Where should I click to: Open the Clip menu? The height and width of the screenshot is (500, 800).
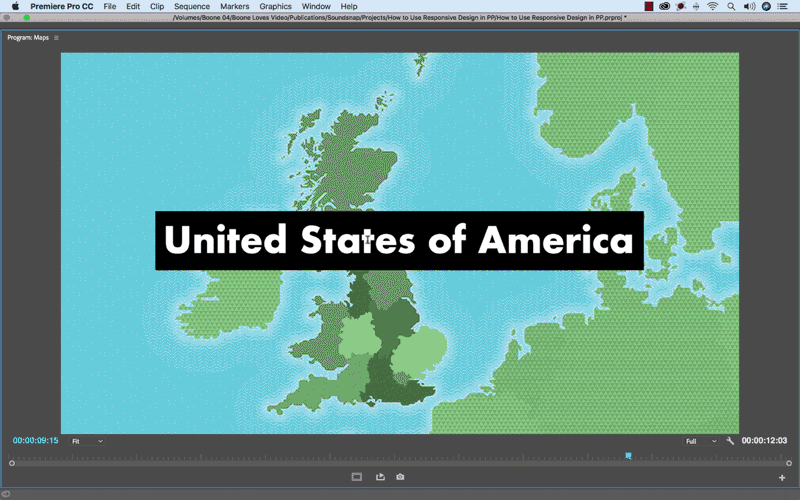tap(157, 6)
